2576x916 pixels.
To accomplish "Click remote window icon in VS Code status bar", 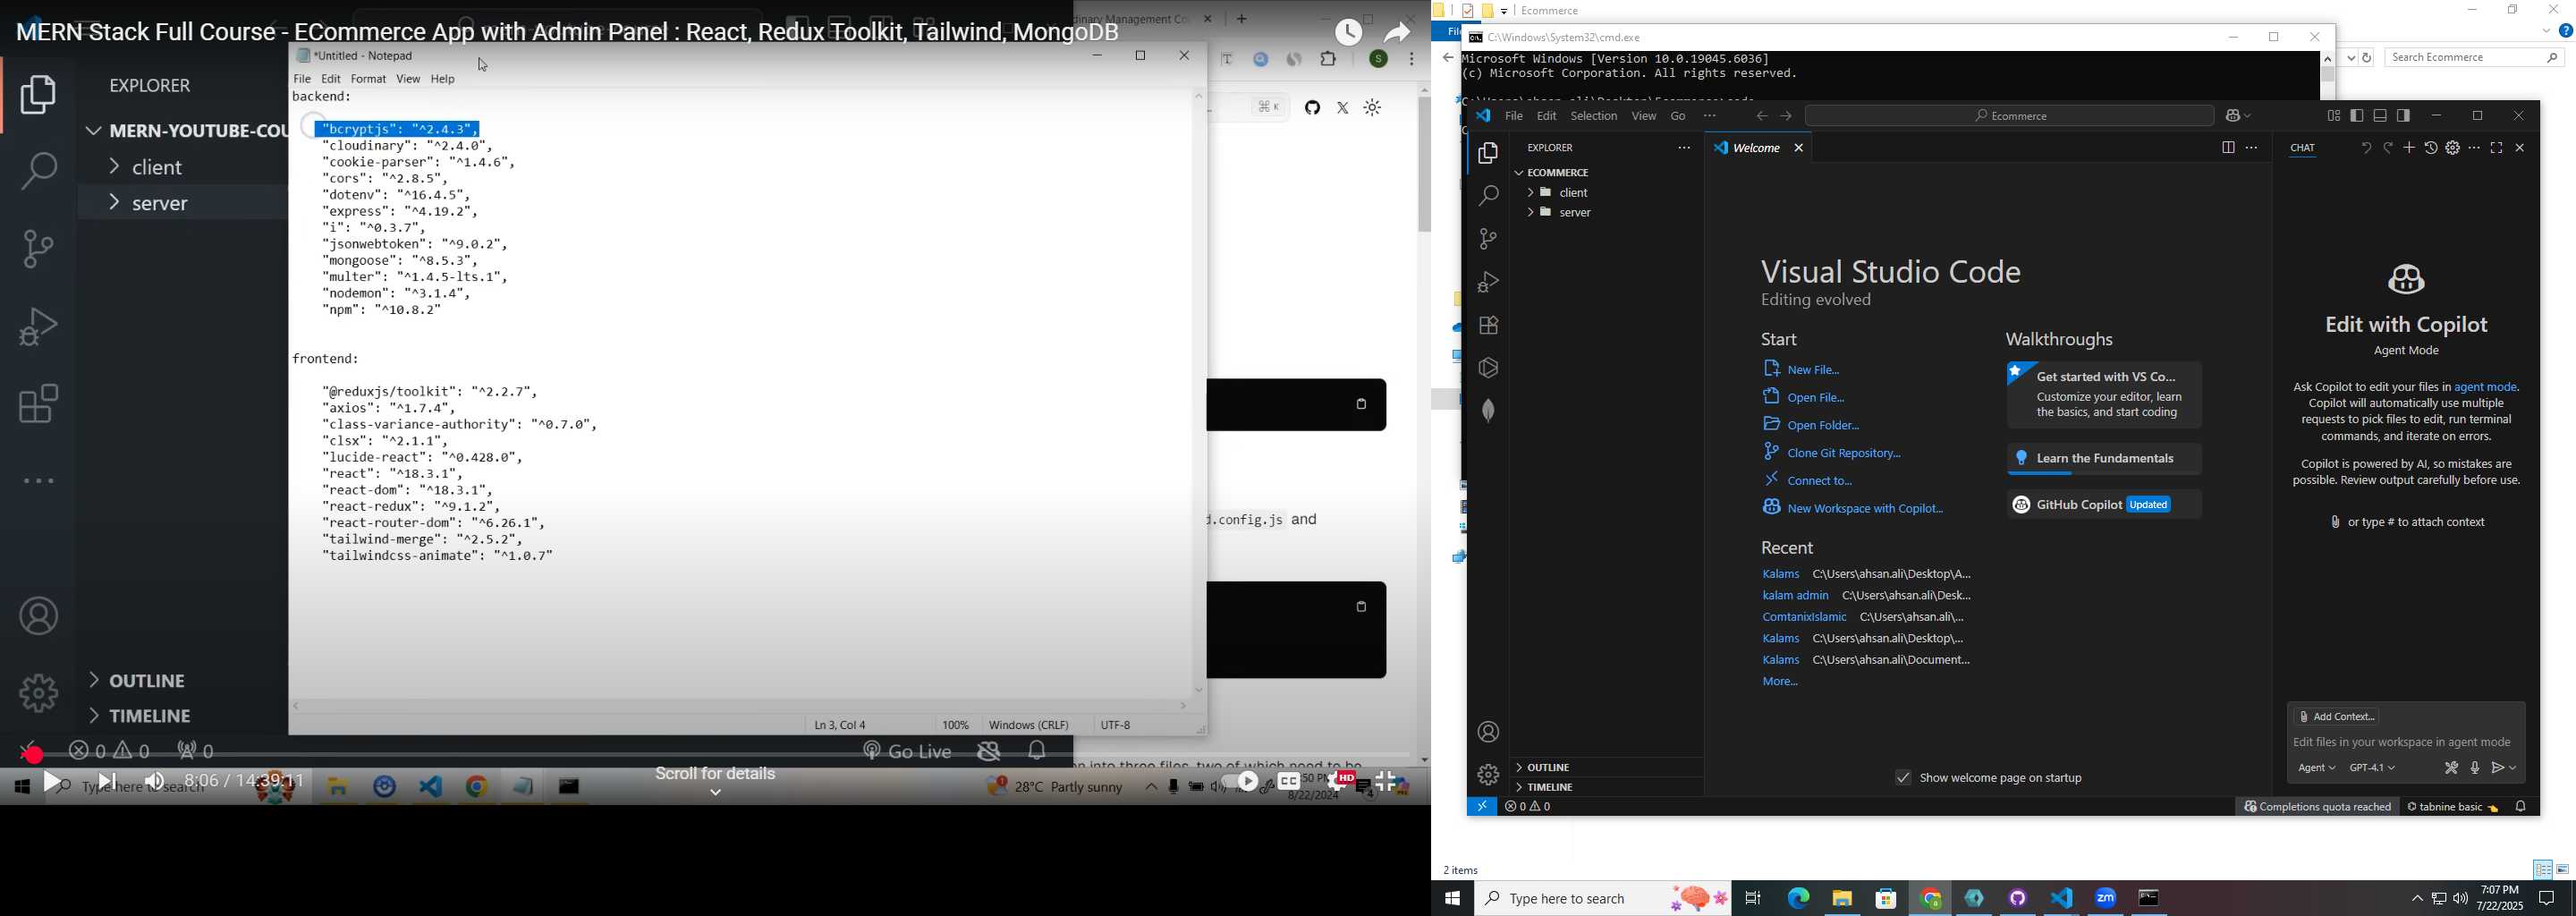I will [x=1482, y=807].
